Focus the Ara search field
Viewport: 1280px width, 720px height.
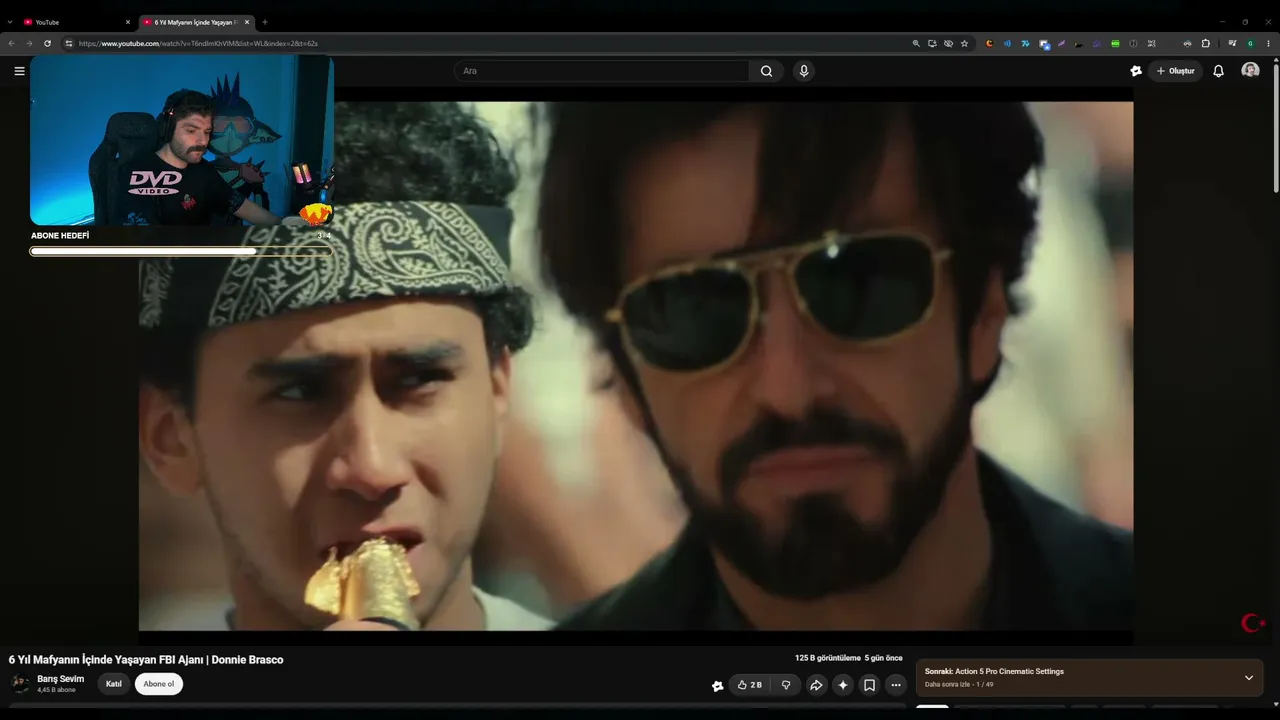tap(604, 71)
